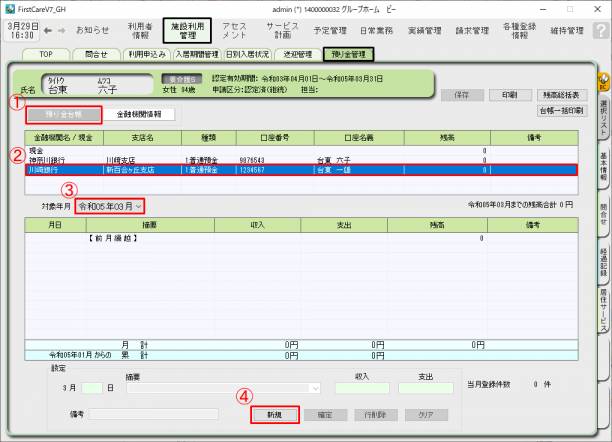612x442 pixels.
Task: Switch to the 入居期間管理 tab
Action: pyautogui.click(x=197, y=54)
